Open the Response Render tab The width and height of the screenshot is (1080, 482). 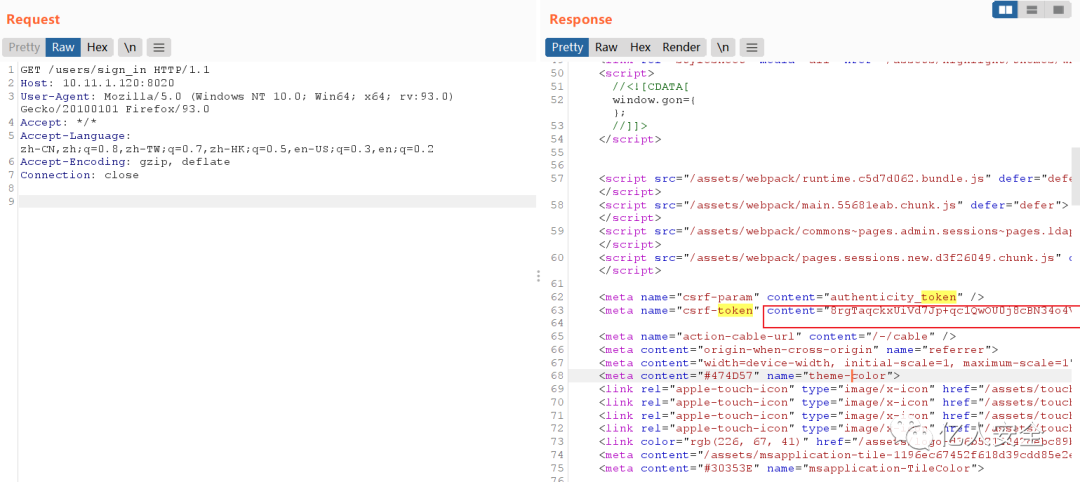pos(681,48)
